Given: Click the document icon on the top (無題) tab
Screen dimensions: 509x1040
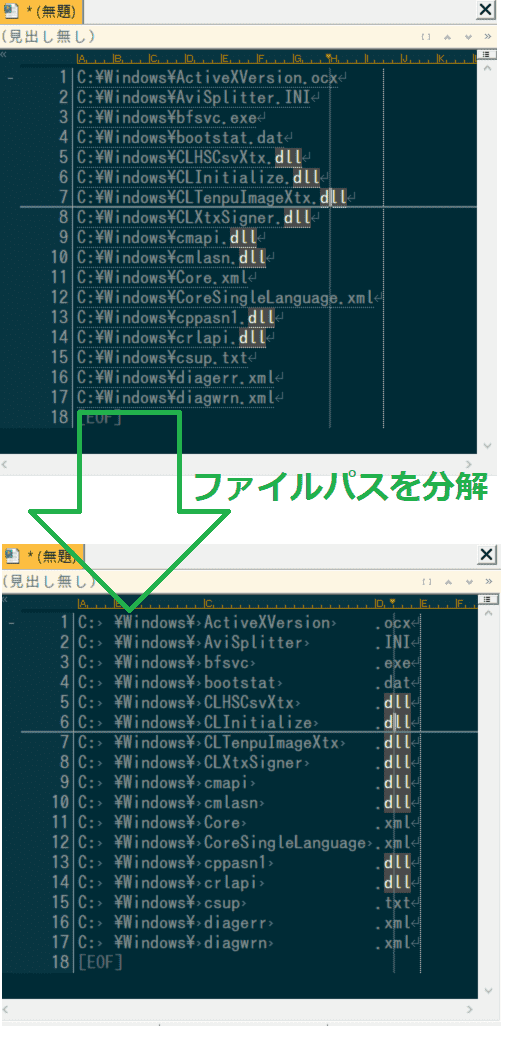Looking at the screenshot, I should [12, 10].
